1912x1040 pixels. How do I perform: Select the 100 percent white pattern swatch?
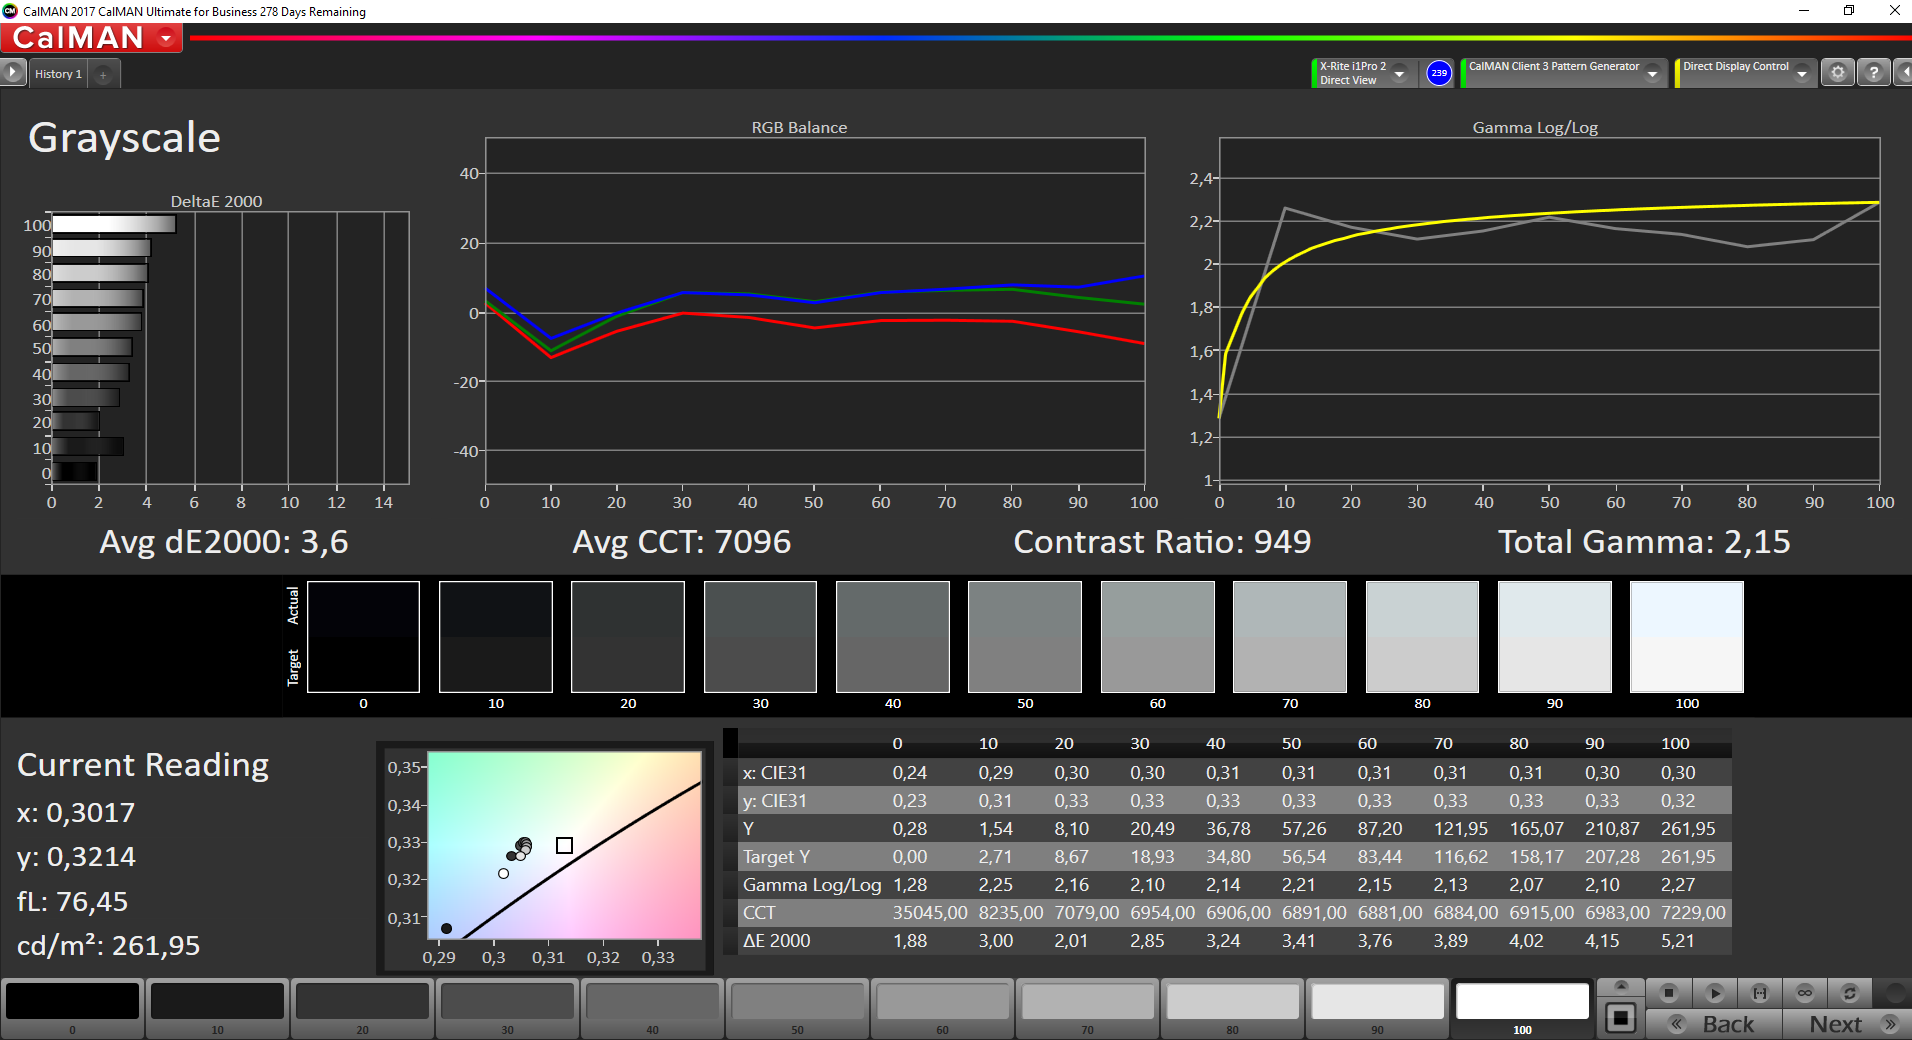(1522, 1008)
